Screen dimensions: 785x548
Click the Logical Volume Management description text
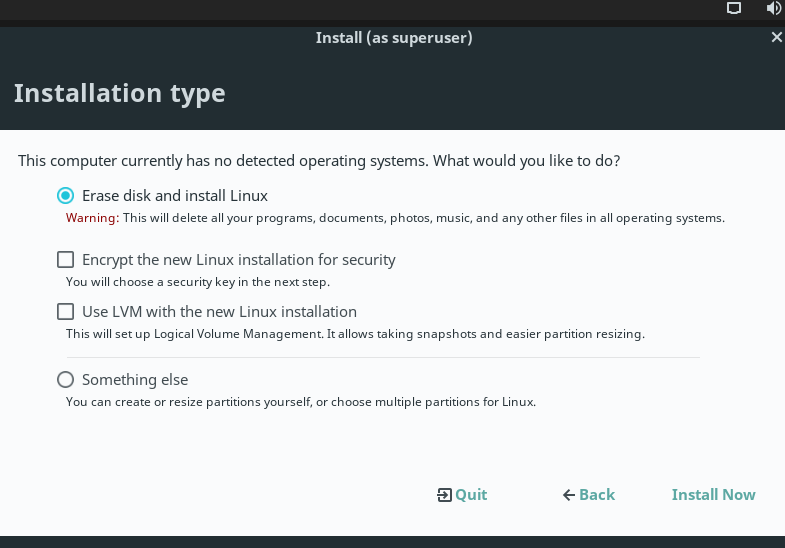tap(355, 334)
